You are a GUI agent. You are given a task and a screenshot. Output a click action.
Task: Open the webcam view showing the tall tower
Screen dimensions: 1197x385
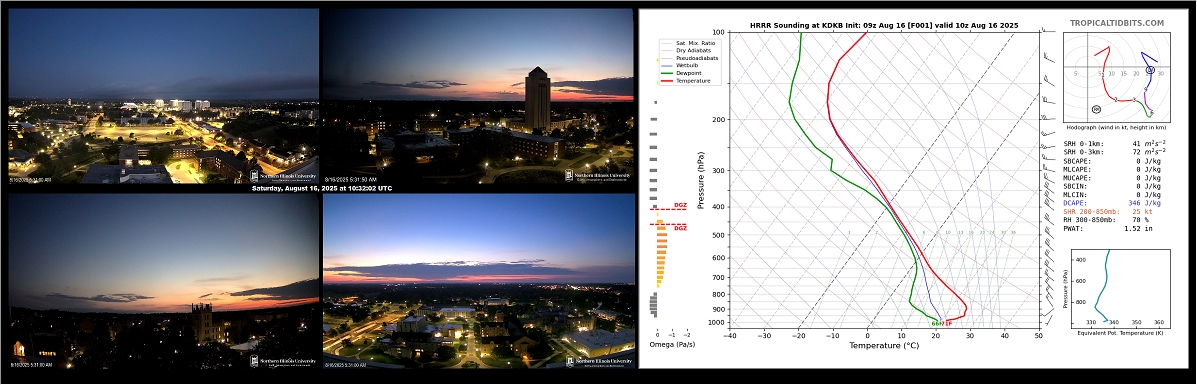pos(478,95)
